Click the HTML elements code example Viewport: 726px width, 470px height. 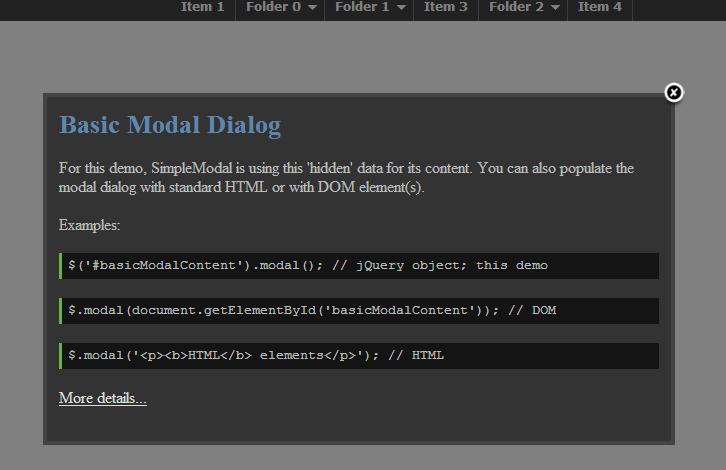point(256,355)
